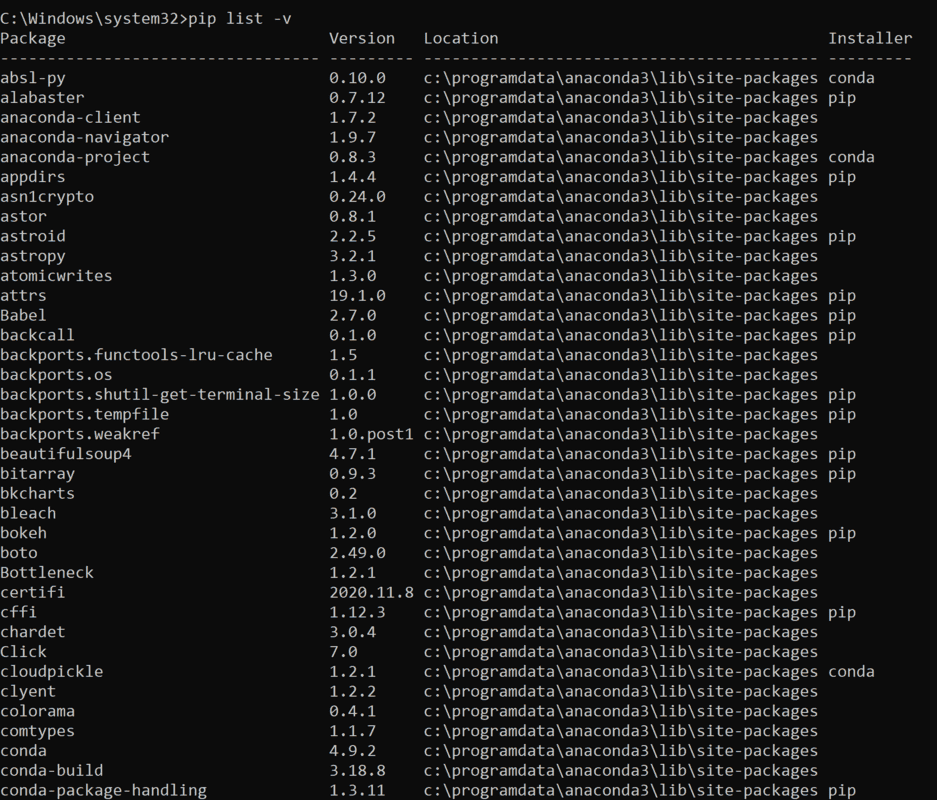937x800 pixels.
Task: Click the atomicwrites package name
Action: [56, 276]
